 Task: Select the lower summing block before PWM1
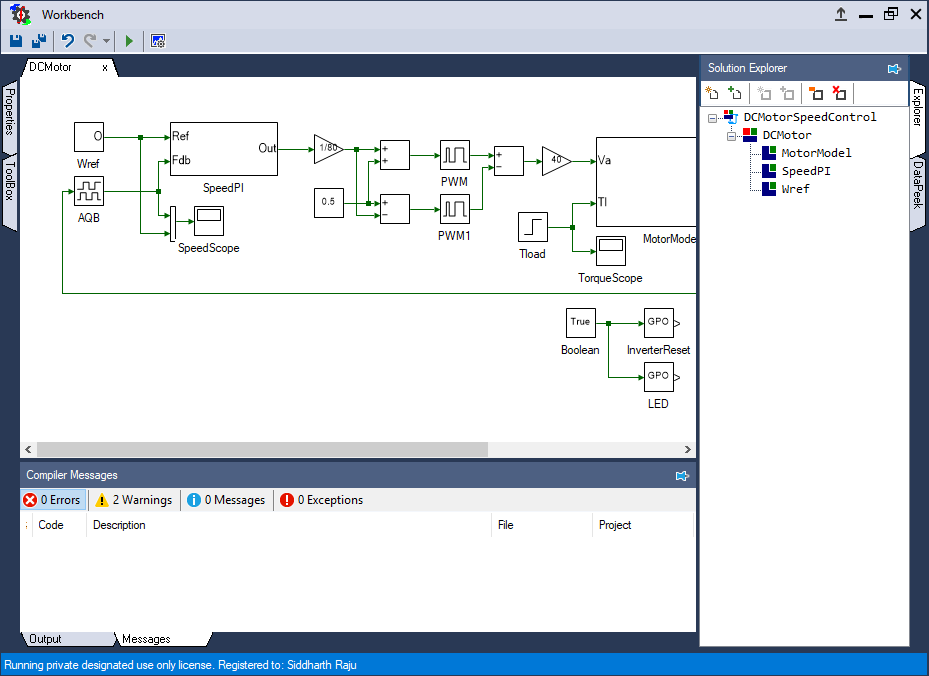click(x=395, y=209)
